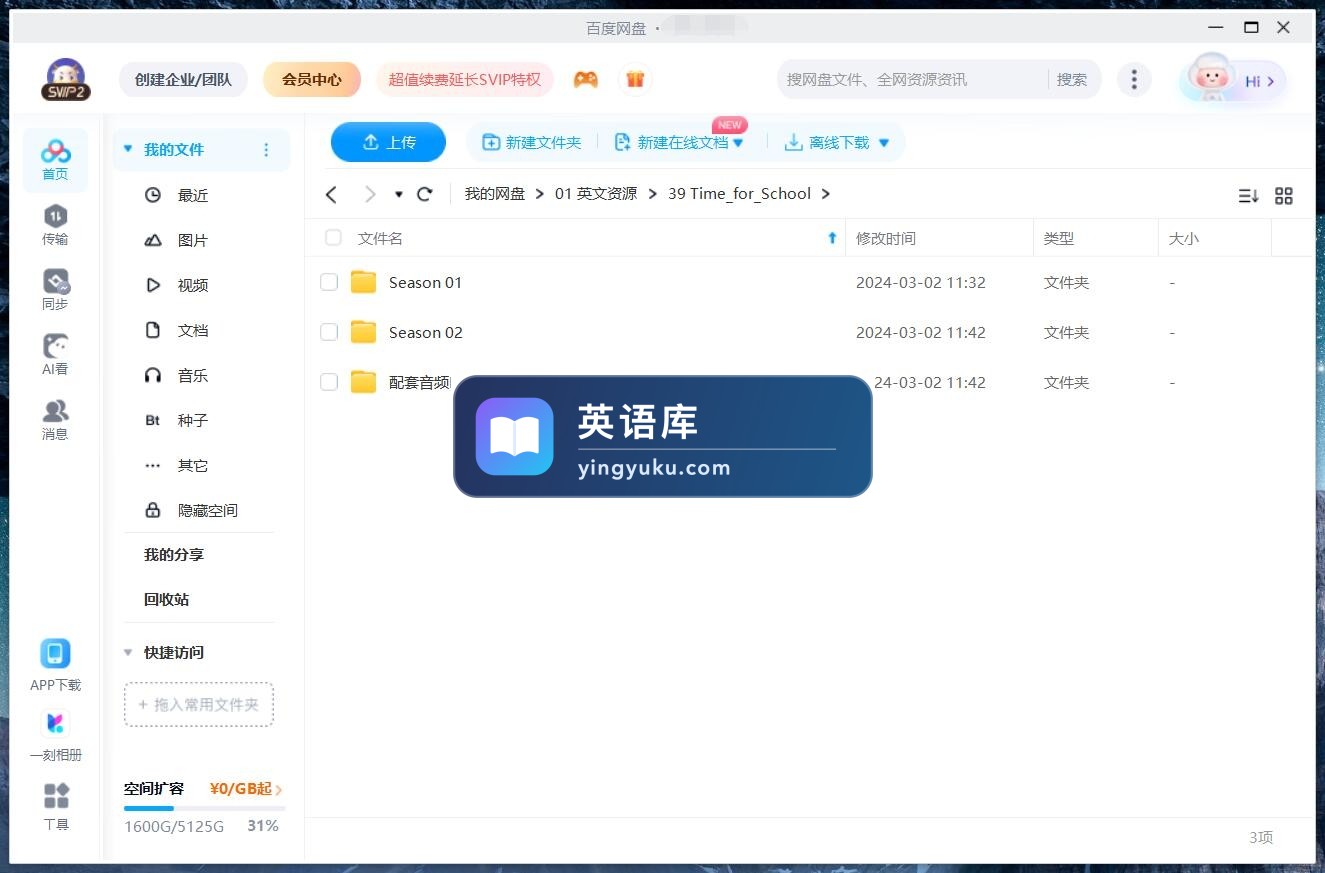
Task: Open the 传输 transfer panel
Action: point(55,225)
